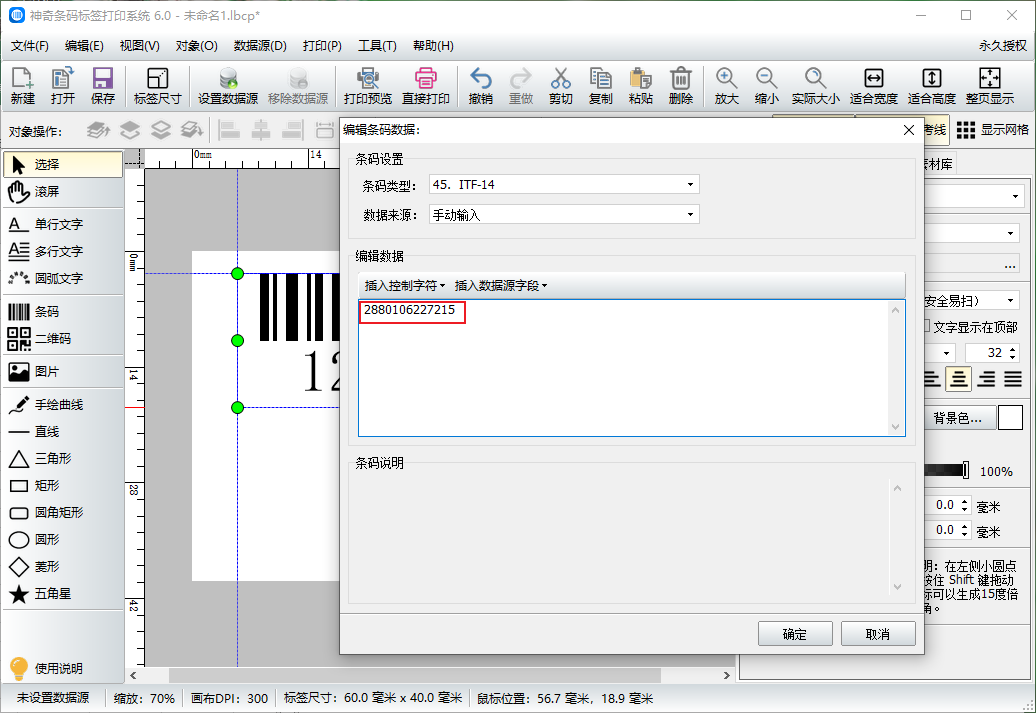Show the full page with 整页显示
Viewport: 1036px width, 713px height.
(990, 86)
